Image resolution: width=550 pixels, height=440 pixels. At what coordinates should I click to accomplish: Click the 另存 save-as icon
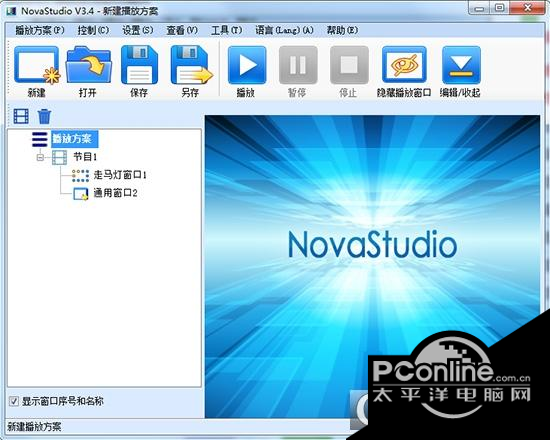[191, 65]
